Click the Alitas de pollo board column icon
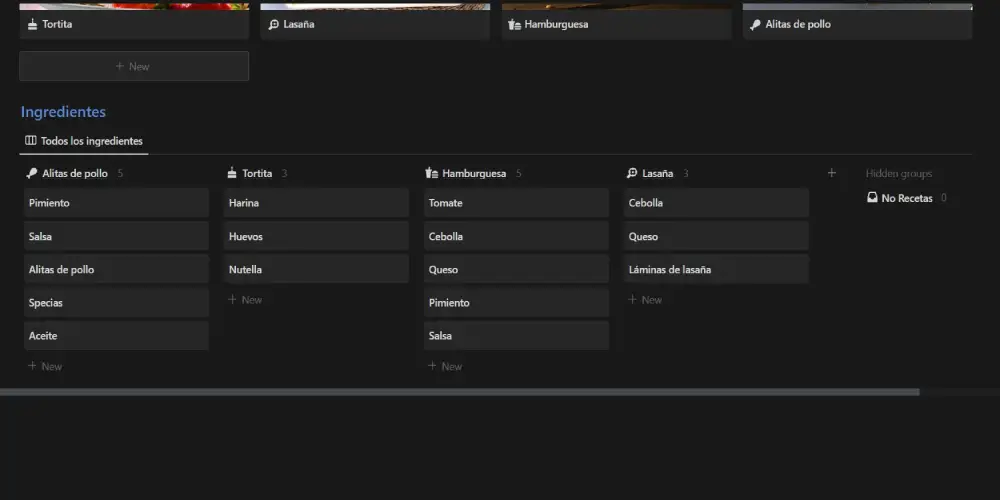 (x=32, y=173)
